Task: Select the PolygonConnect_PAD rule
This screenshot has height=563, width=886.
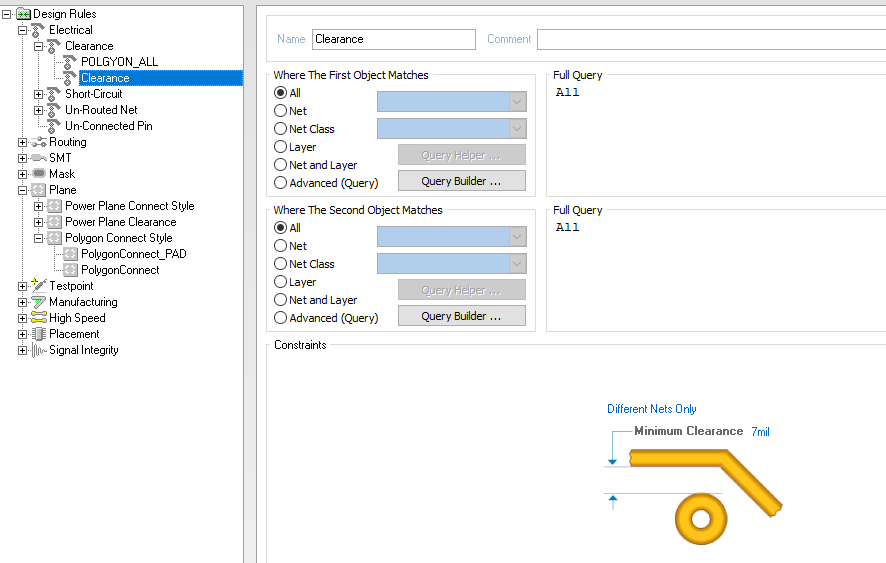Action: click(133, 254)
